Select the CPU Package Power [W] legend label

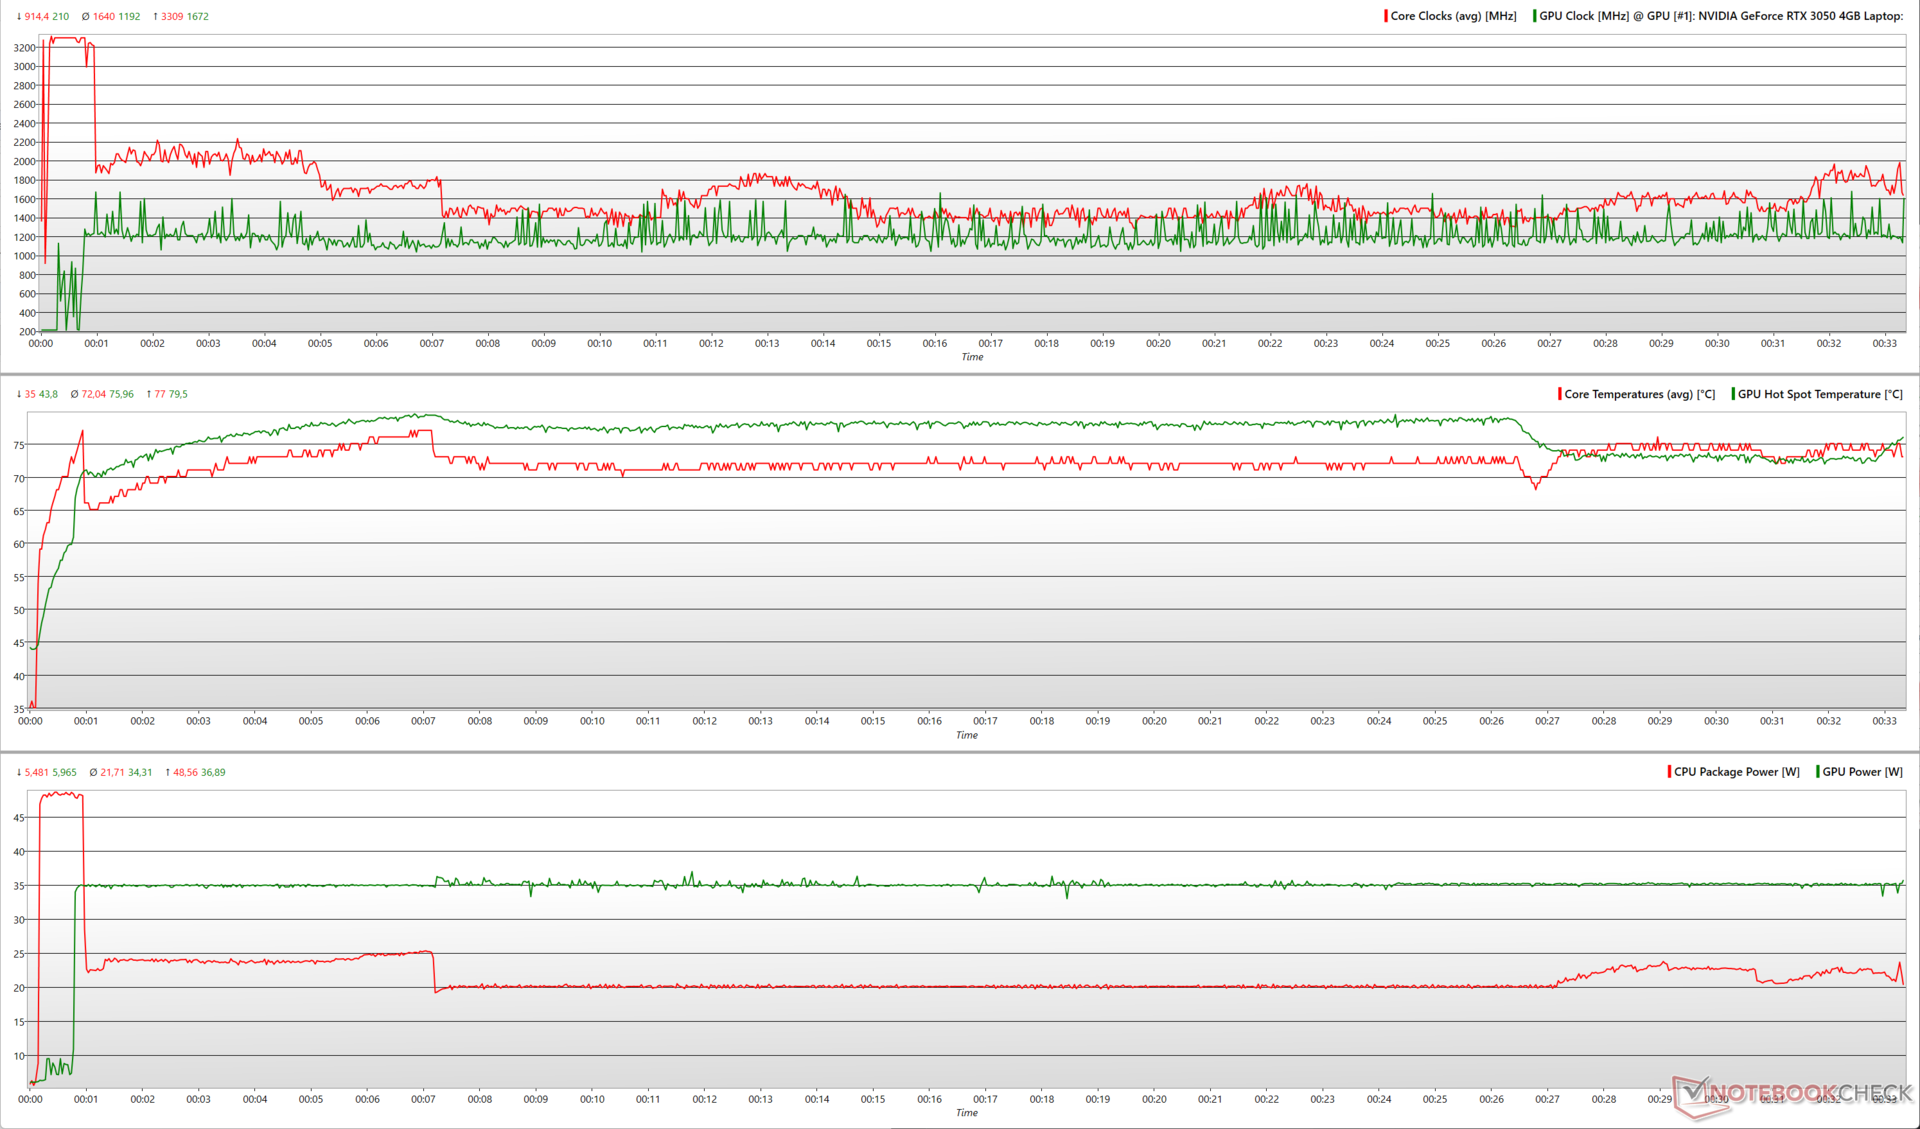pyautogui.click(x=1736, y=772)
